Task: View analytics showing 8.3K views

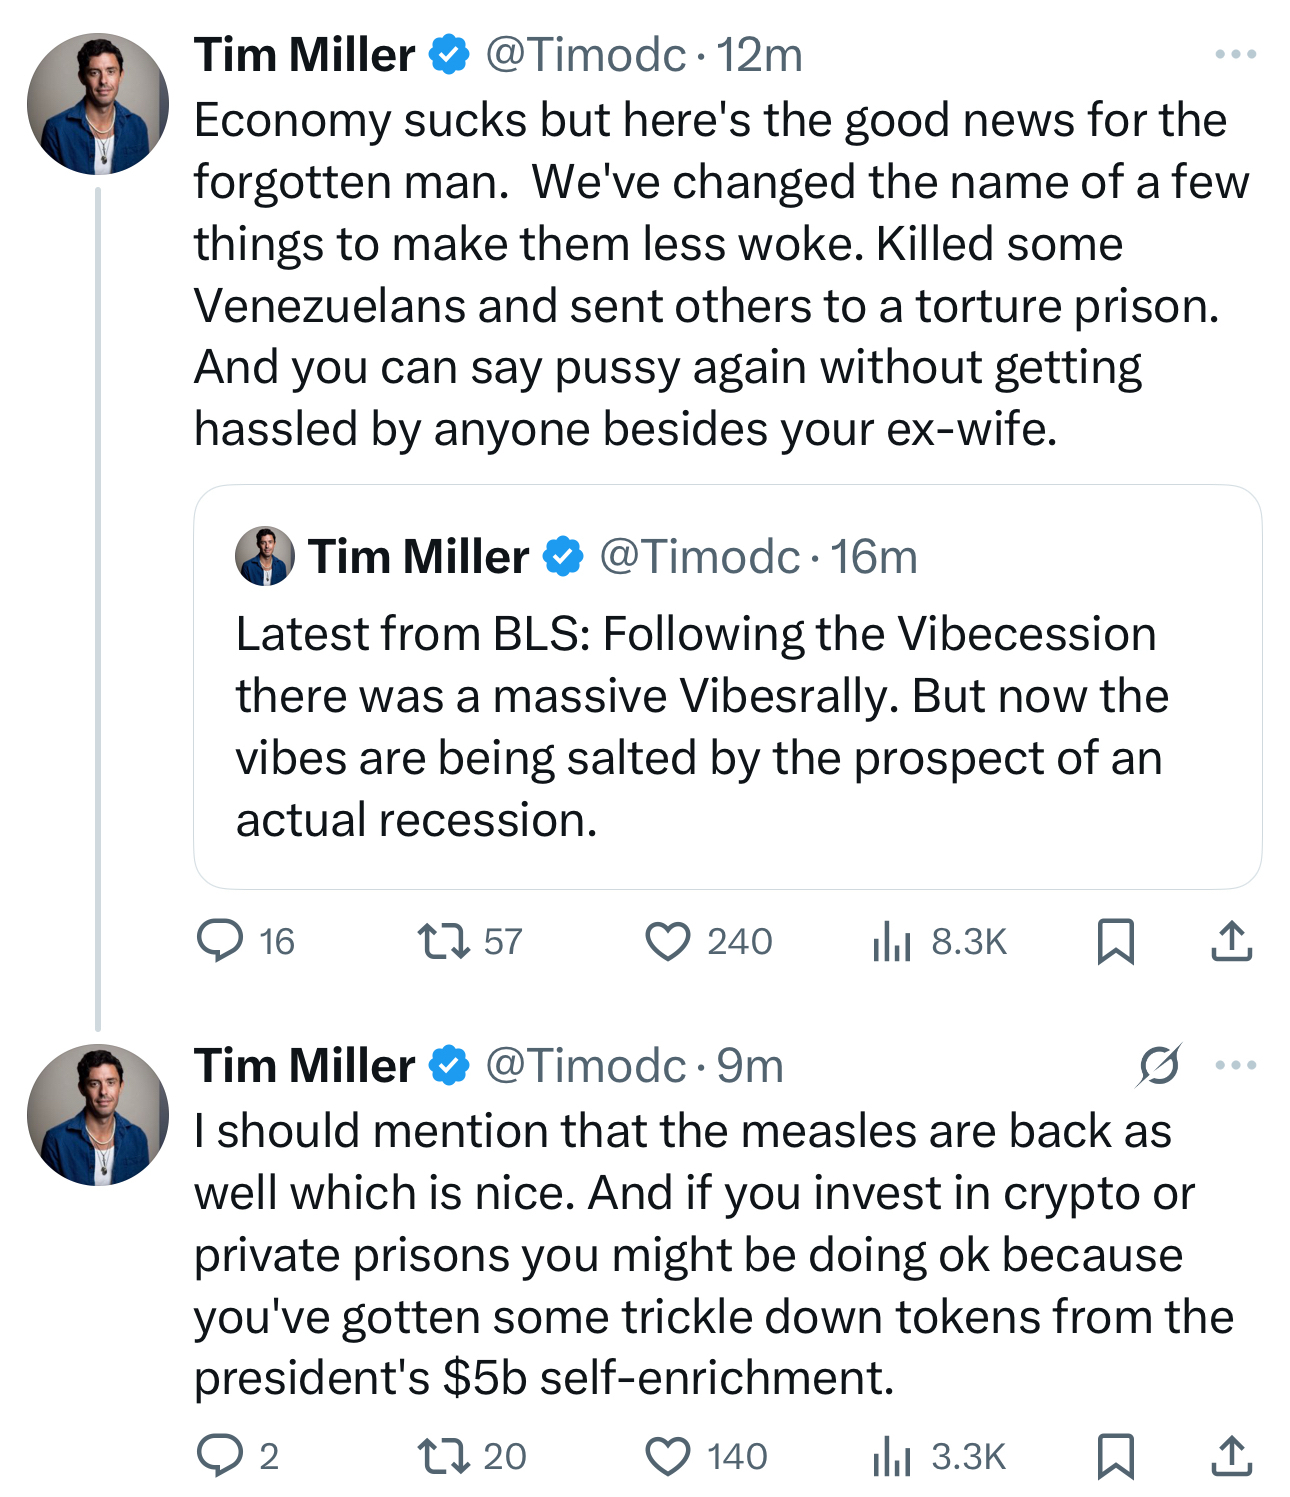Action: pos(892,941)
